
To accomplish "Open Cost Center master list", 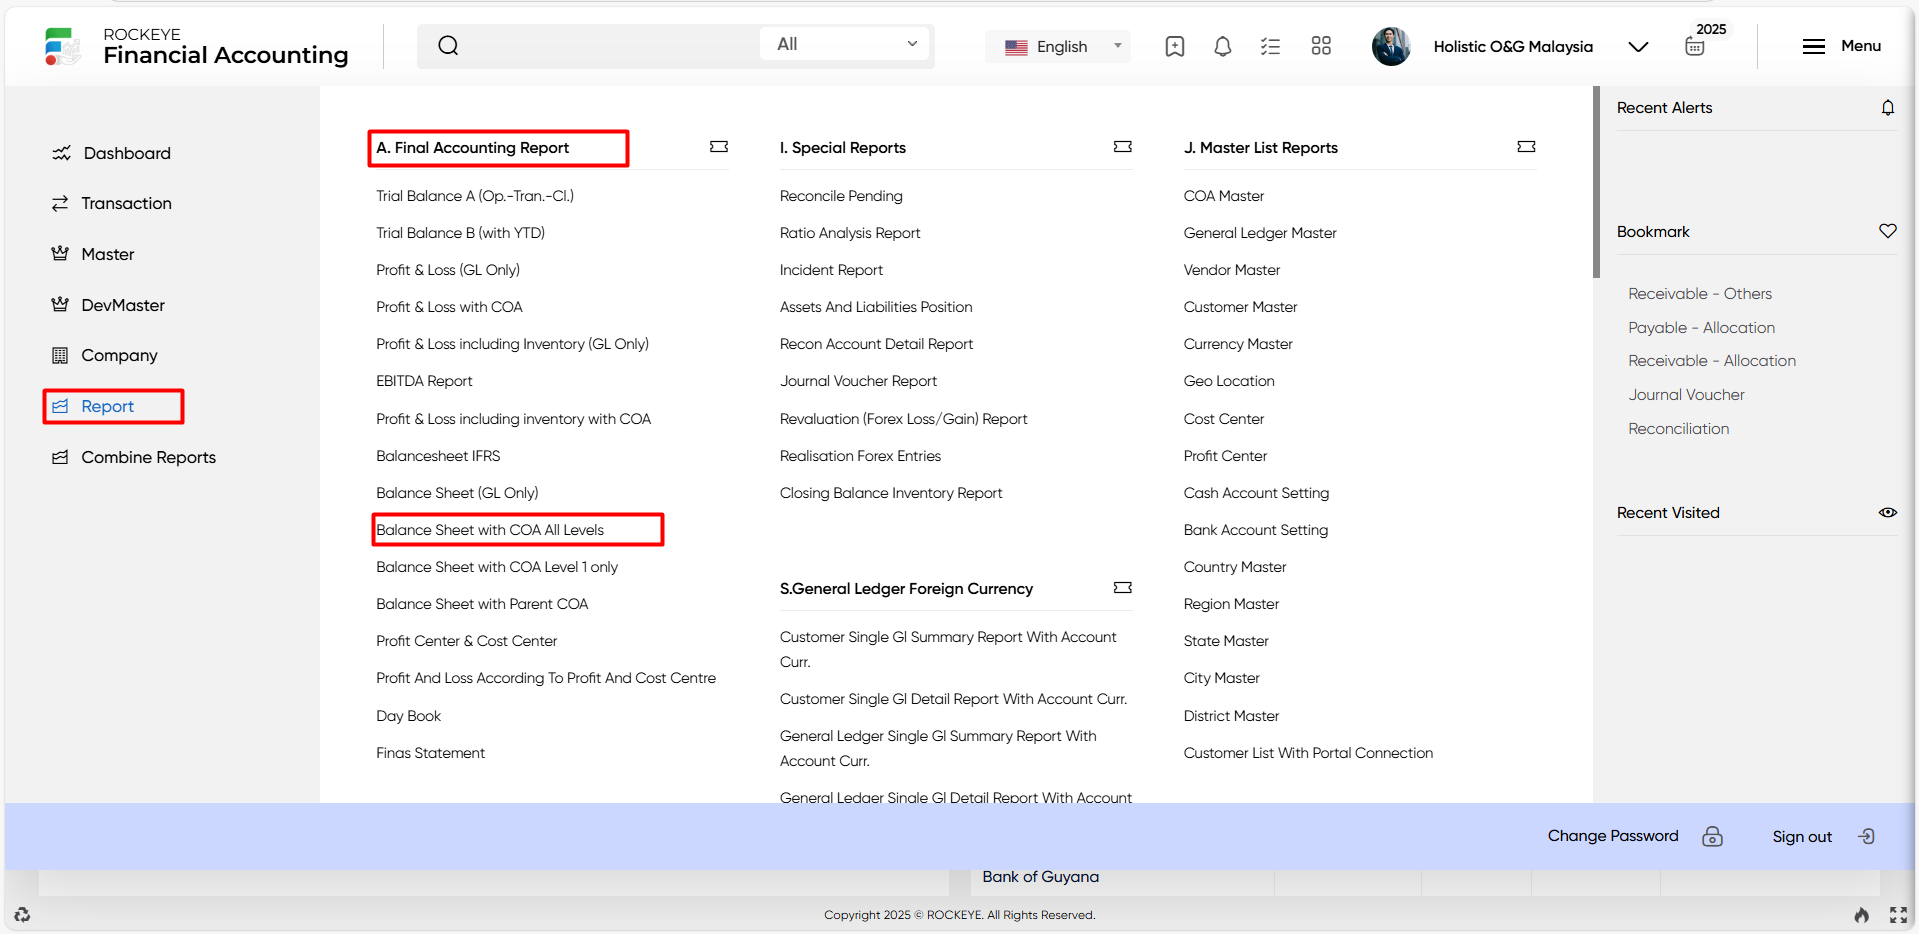I will click(1224, 419).
